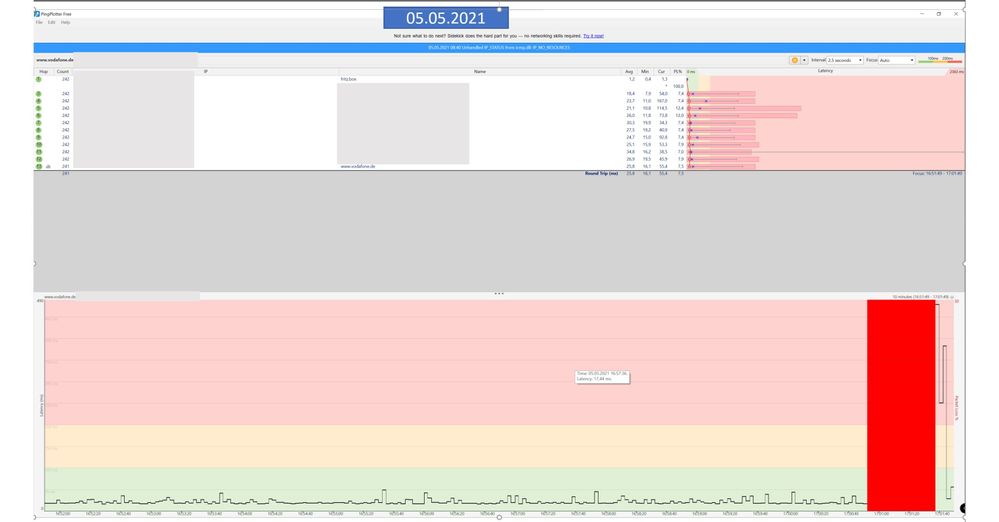This screenshot has width=999, height=522.
Task: Click the 114,5 current latency value
Action: coord(662,108)
